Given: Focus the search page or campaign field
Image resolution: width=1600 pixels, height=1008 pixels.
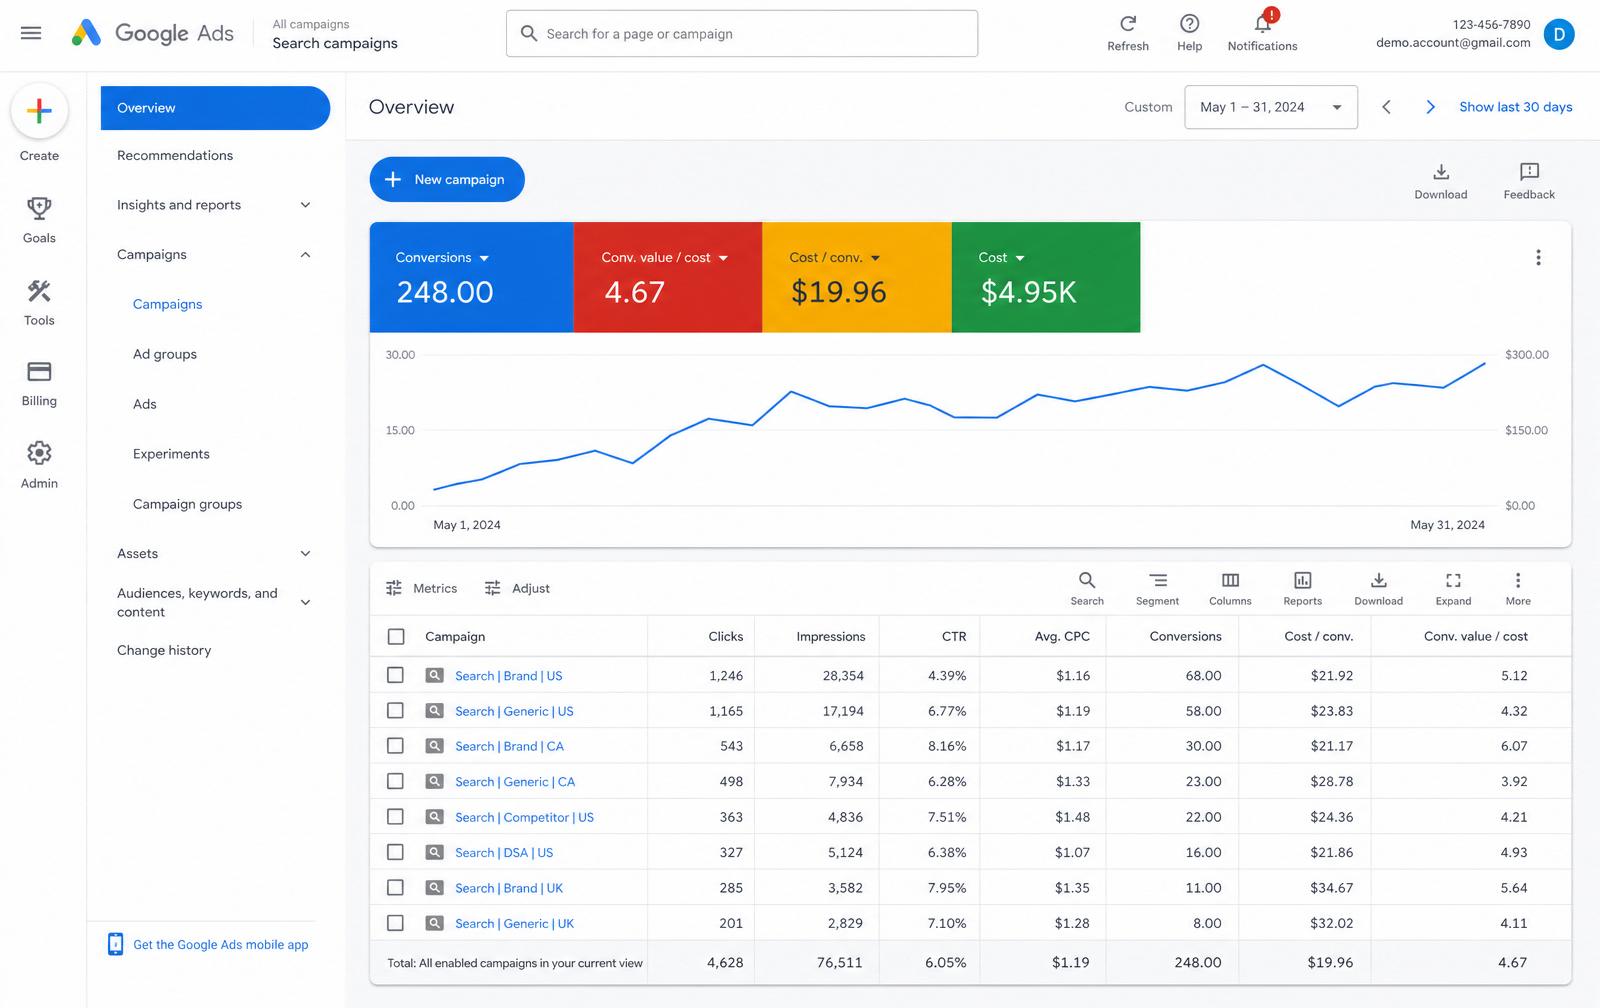Looking at the screenshot, I should tap(742, 34).
